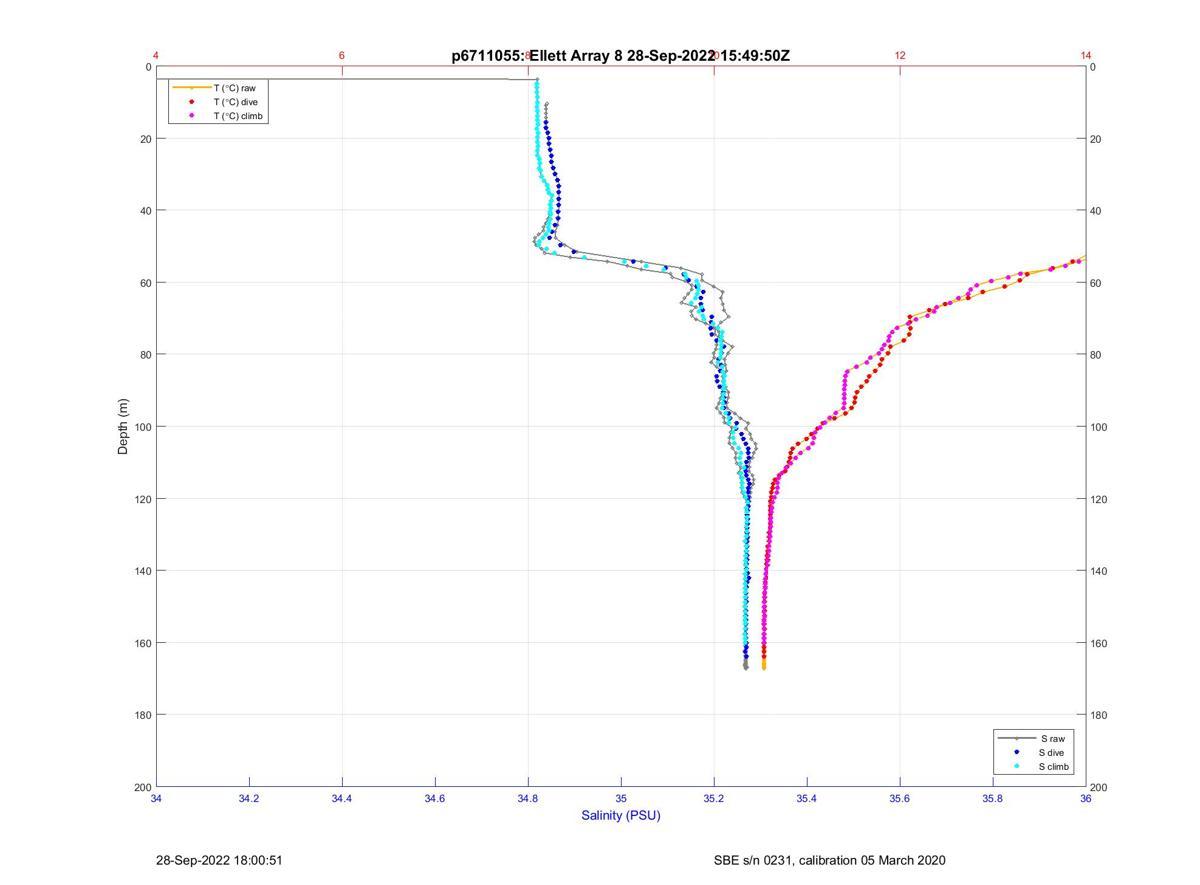
Task: Click the salinity tick label '35.6'
Action: click(x=900, y=798)
